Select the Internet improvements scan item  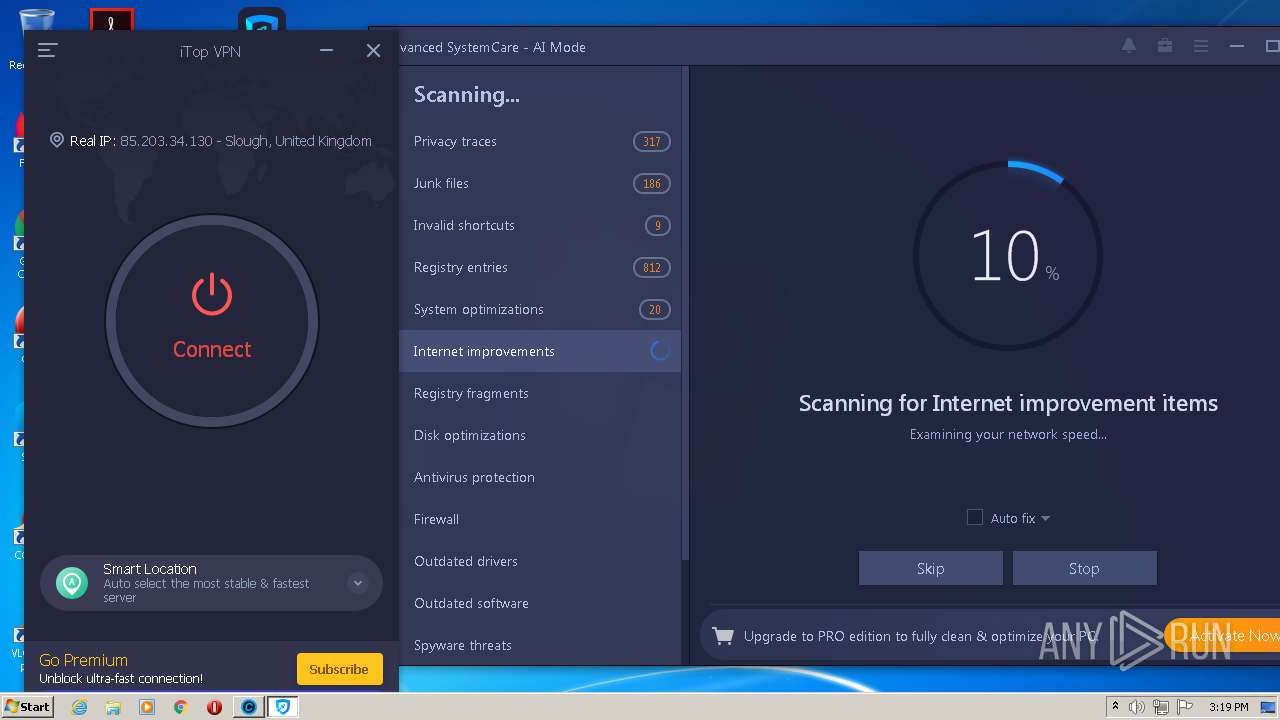pos(540,351)
